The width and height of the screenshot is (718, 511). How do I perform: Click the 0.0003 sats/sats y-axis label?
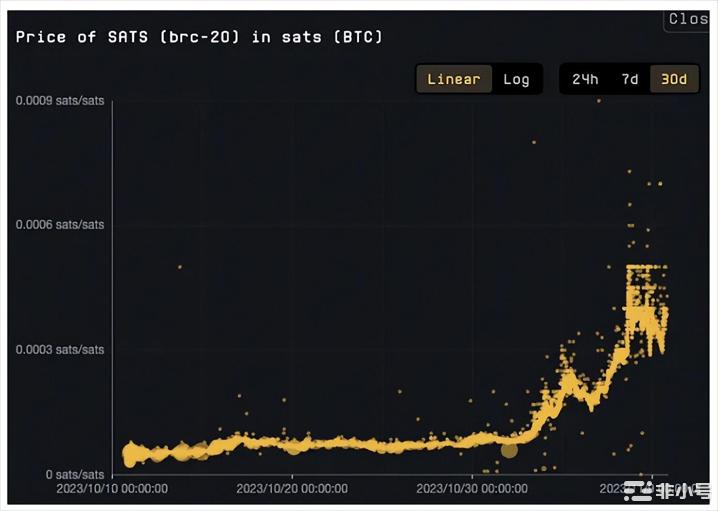59,350
